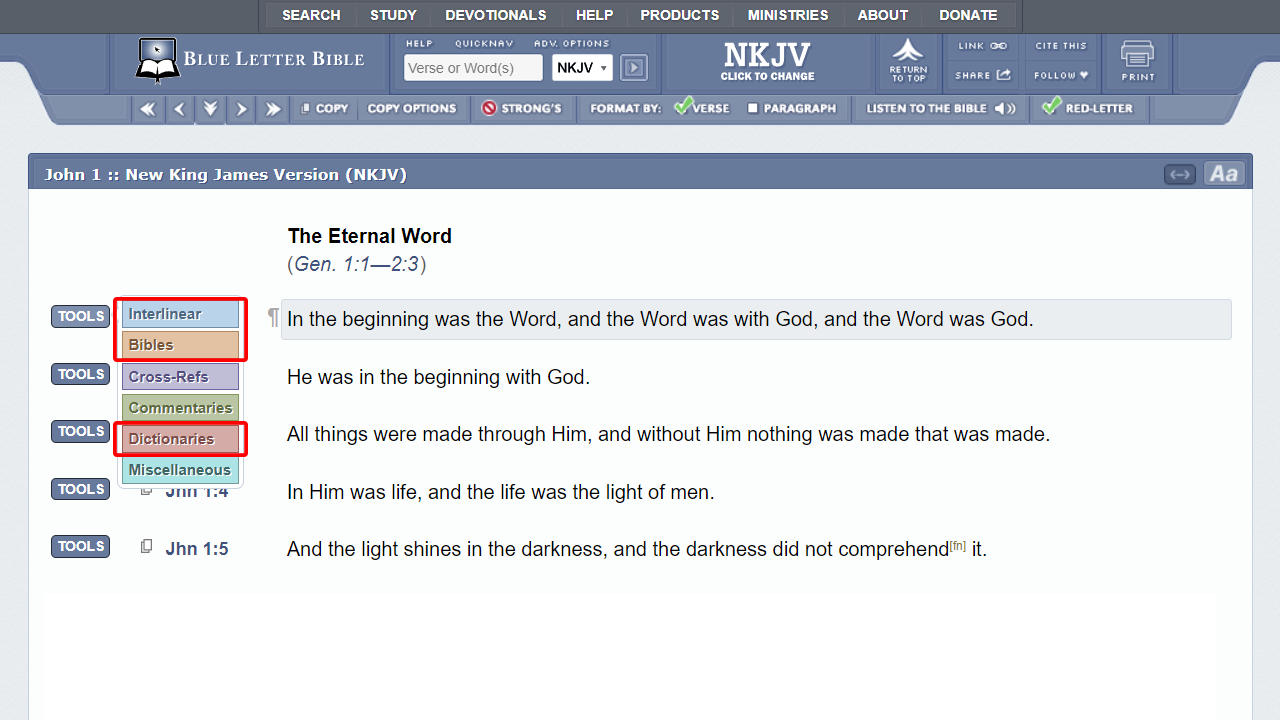Screen dimensions: 1280x720
Task: Click the paragraph mark before verse one
Action: tap(273, 318)
